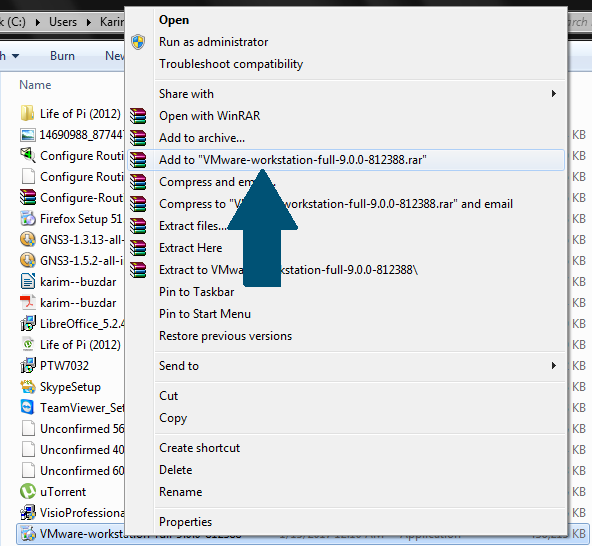Click the WinRAR icon beside Open with WinRAR
Viewport: 592px width, 546px height.
pyautogui.click(x=138, y=116)
